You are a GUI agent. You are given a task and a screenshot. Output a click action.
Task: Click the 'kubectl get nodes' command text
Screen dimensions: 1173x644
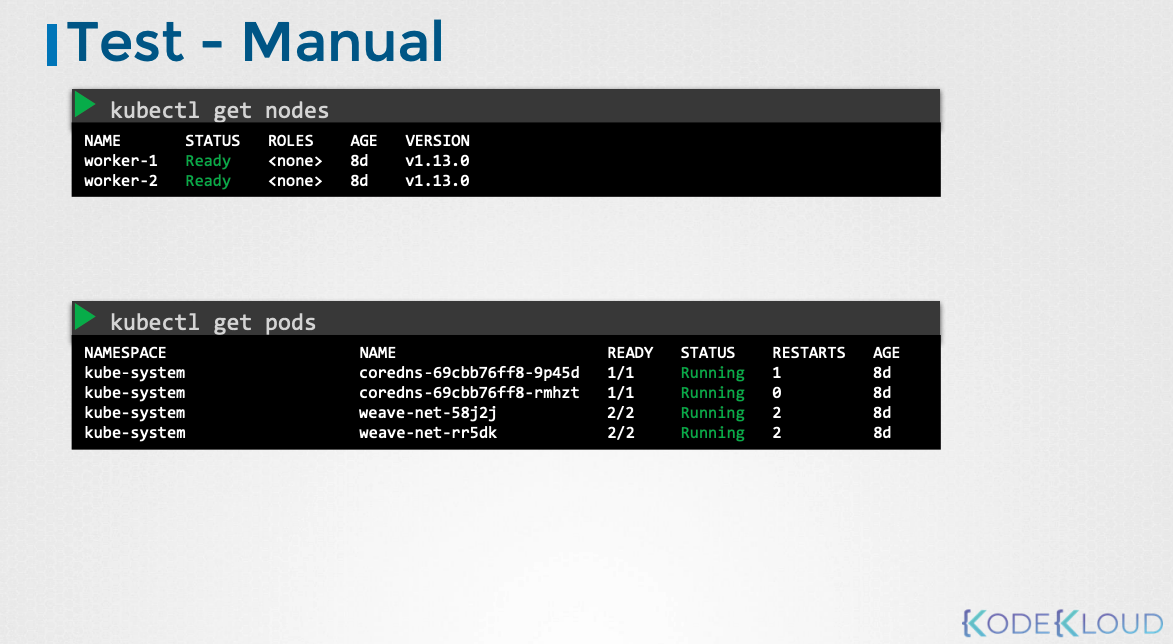(x=219, y=111)
